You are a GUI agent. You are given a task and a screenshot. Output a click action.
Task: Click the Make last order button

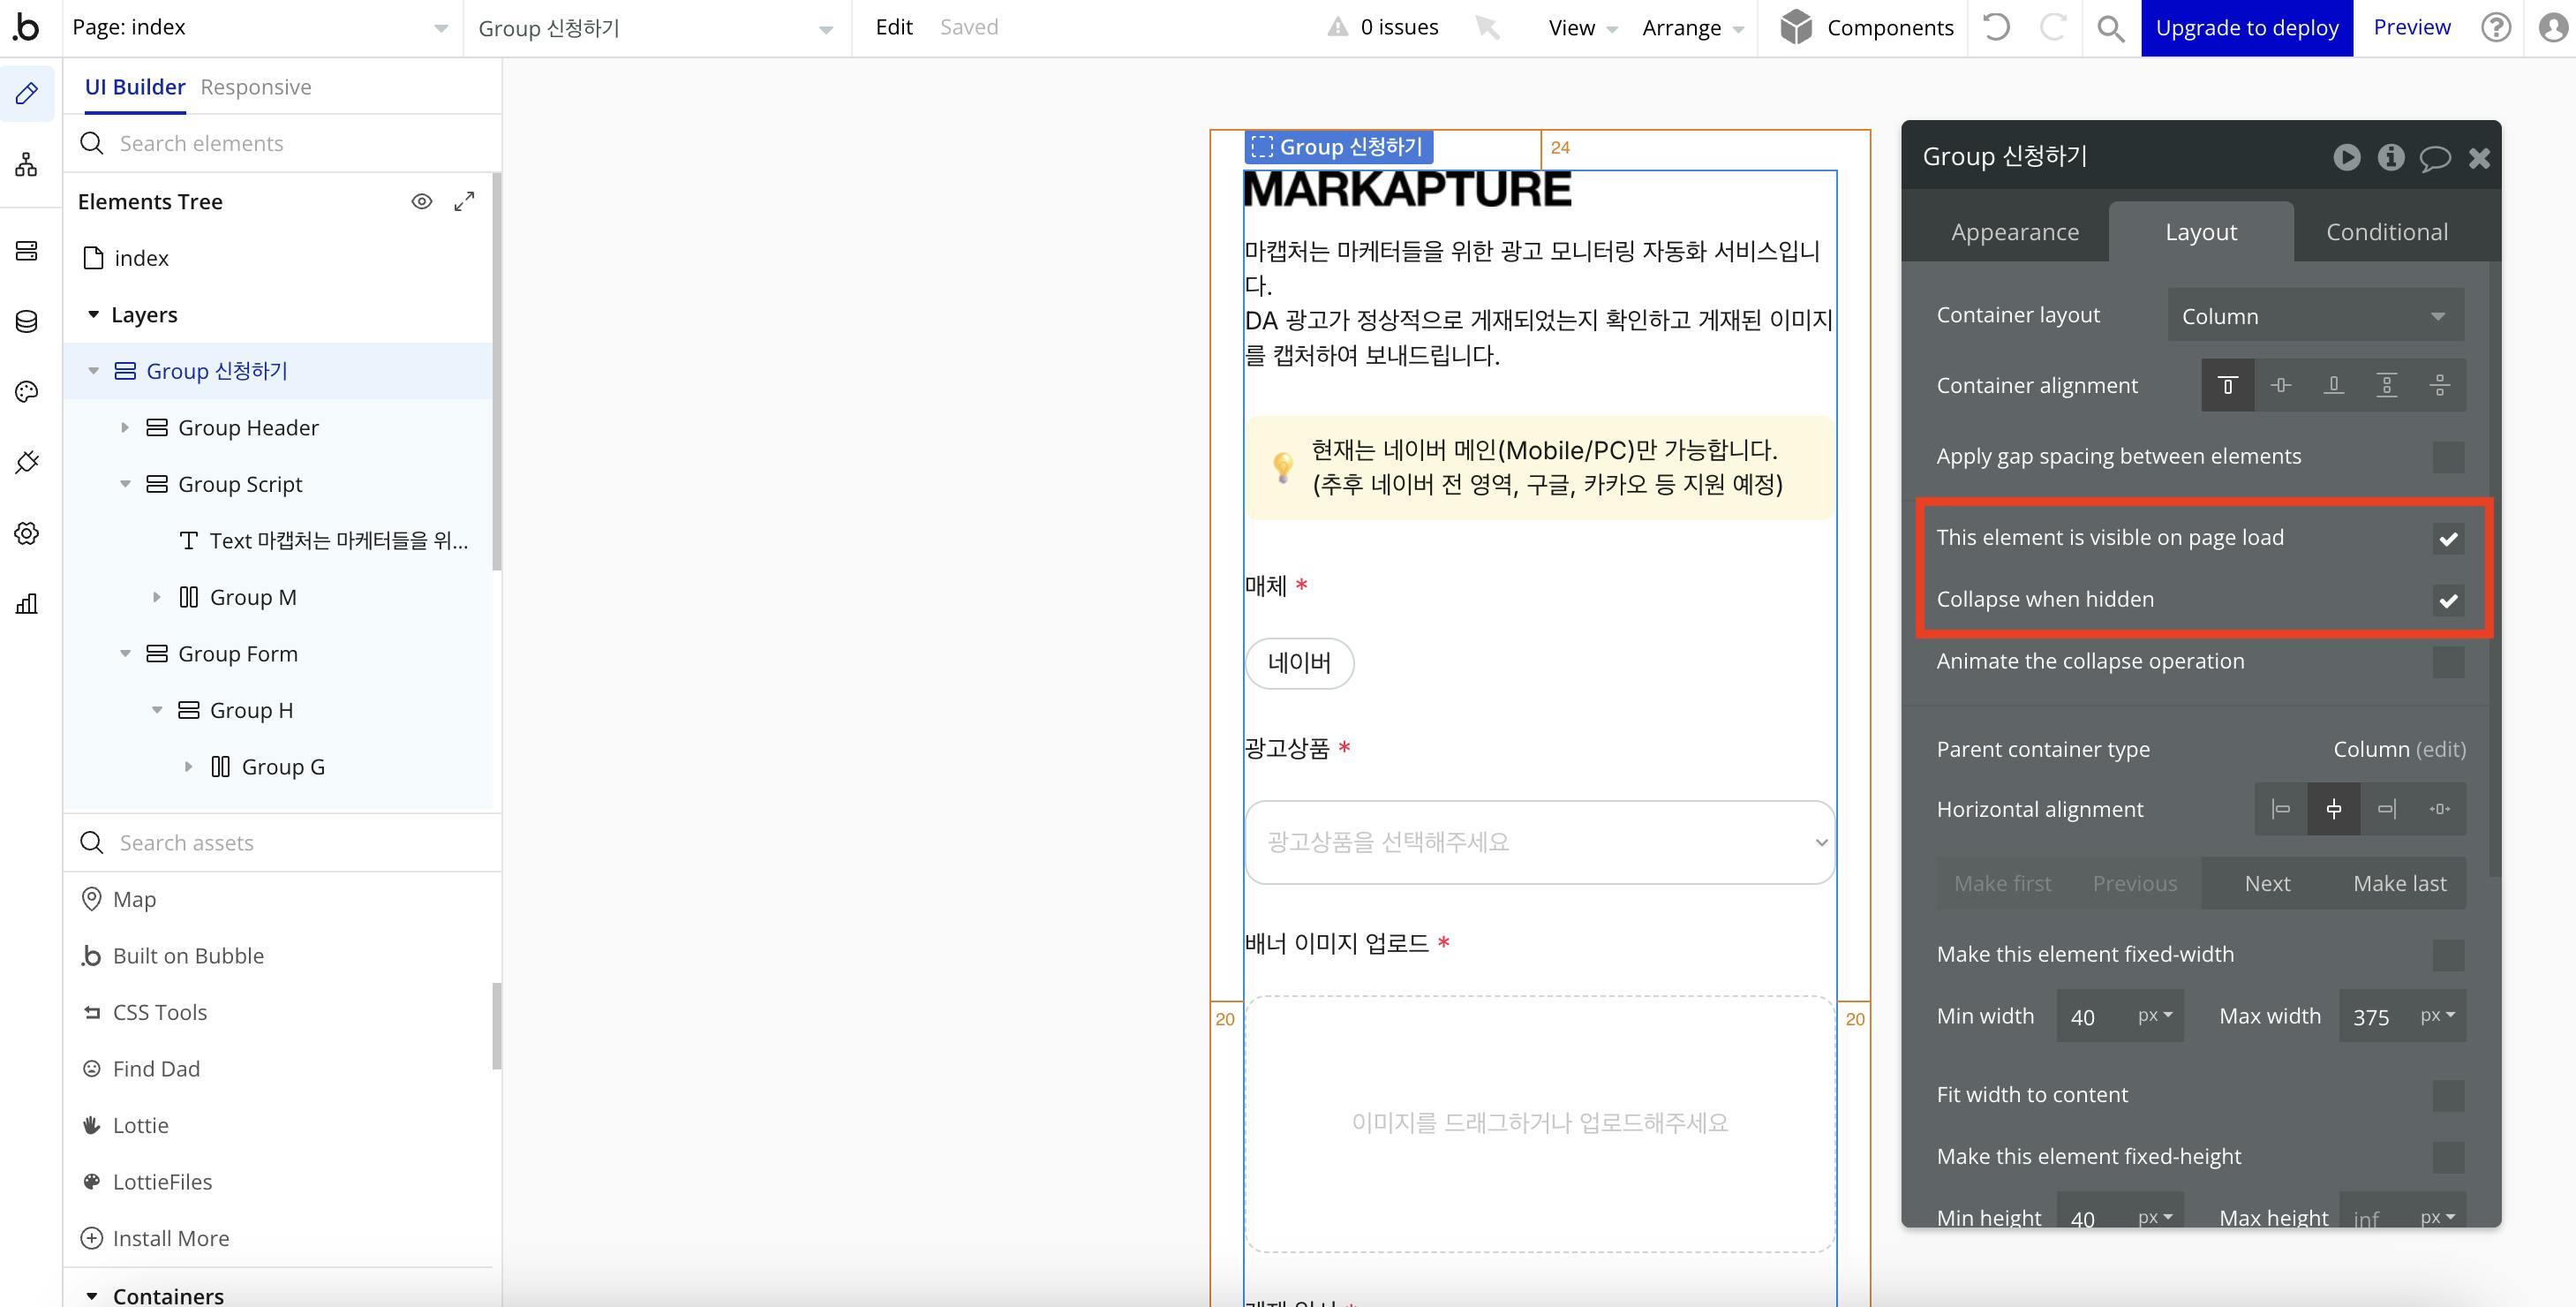pyautogui.click(x=2399, y=883)
